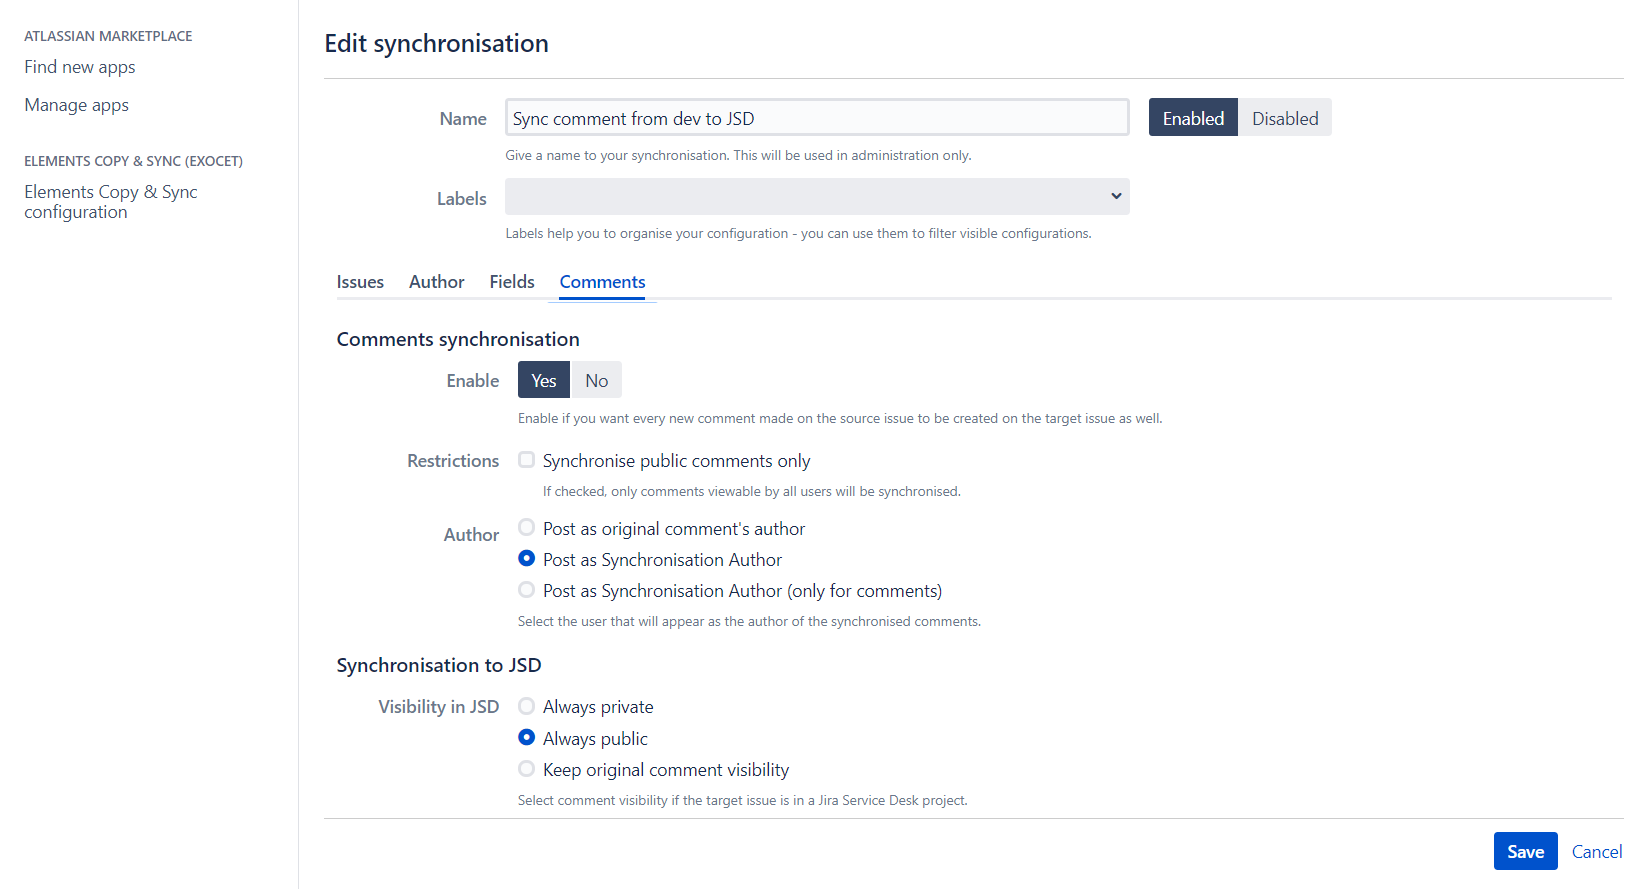Keep synchronisation status Enabled
This screenshot has width=1646, height=889.
tap(1192, 117)
